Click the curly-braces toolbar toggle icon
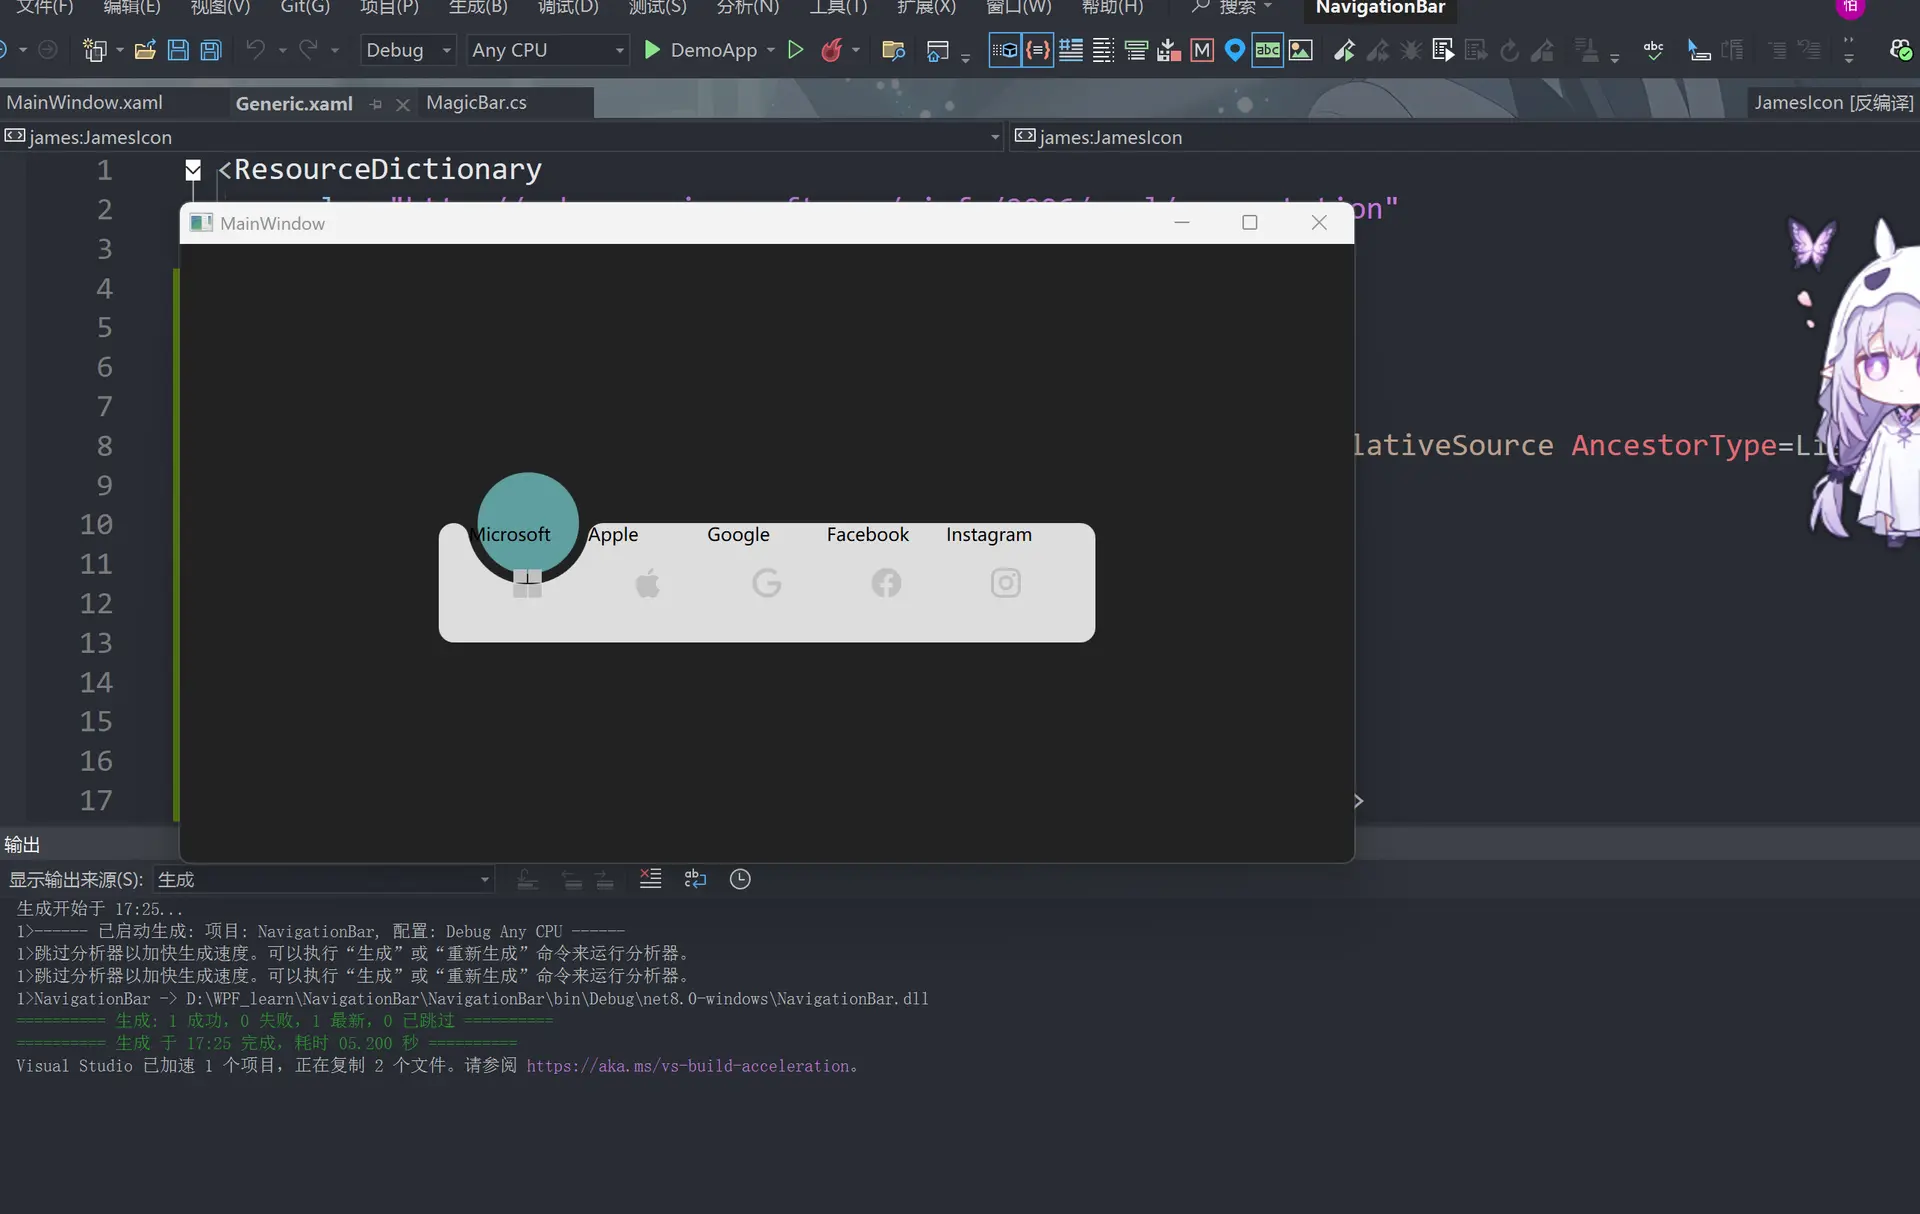The width and height of the screenshot is (1920, 1214). pos(1038,50)
